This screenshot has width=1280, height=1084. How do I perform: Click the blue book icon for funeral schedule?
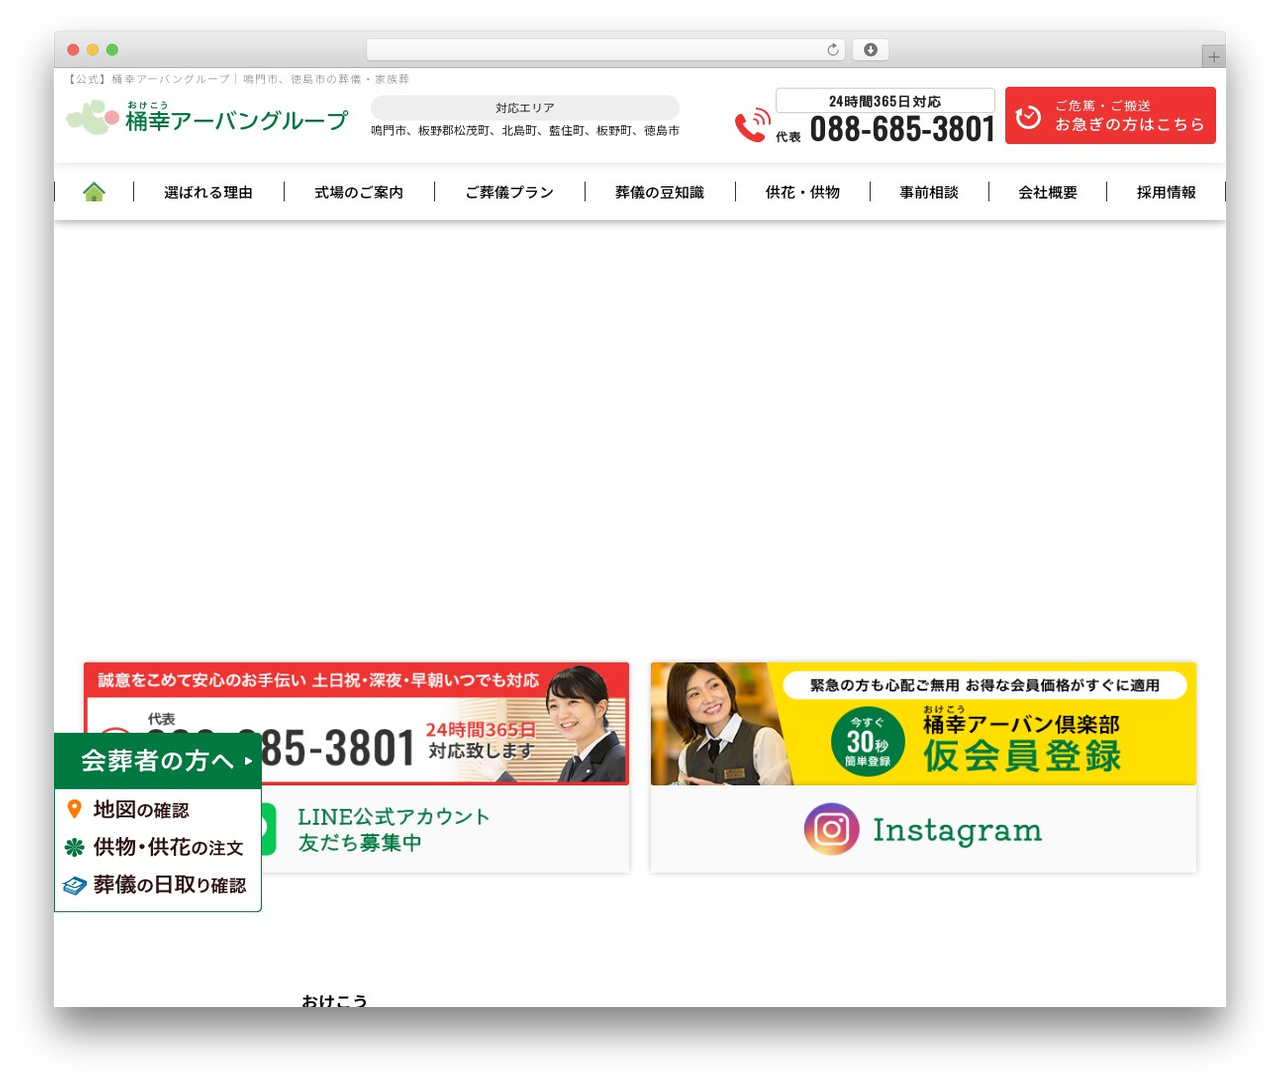(74, 886)
